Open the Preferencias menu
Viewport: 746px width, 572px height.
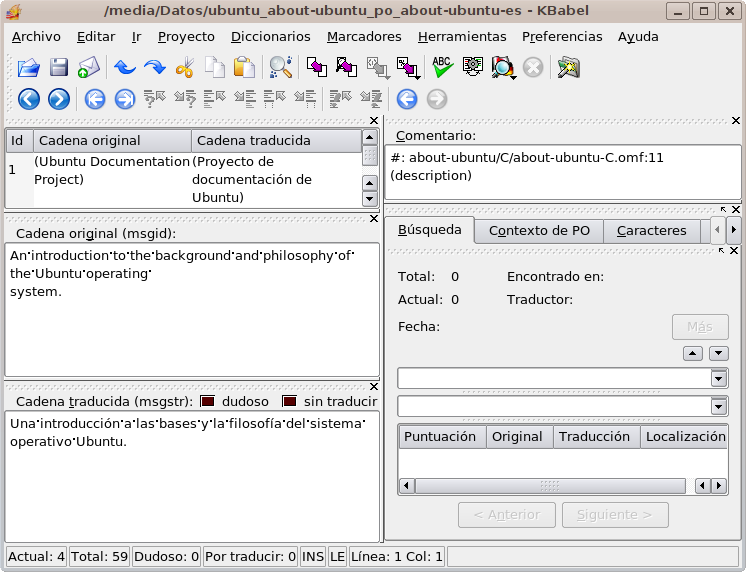click(x=562, y=37)
